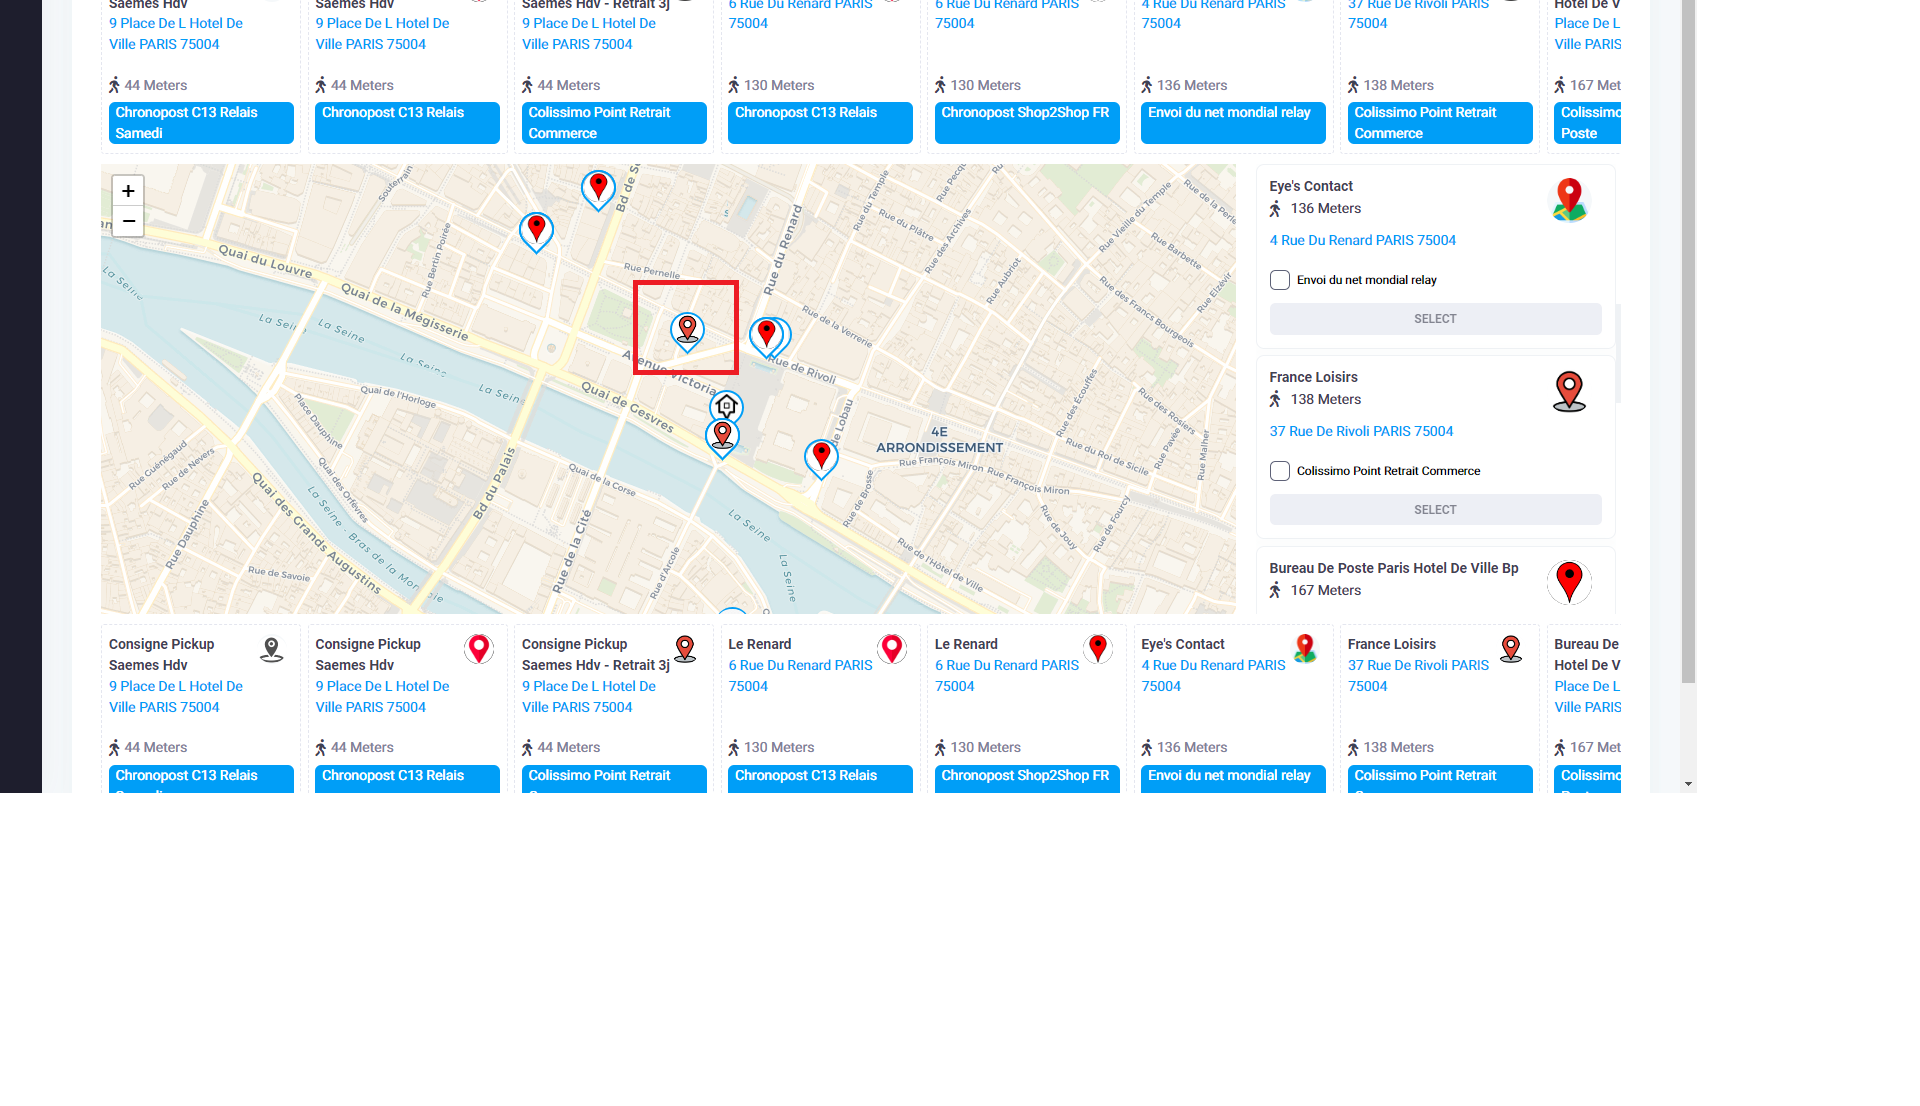Click the gray pin on the first Consigne Pickup card

(x=271, y=650)
